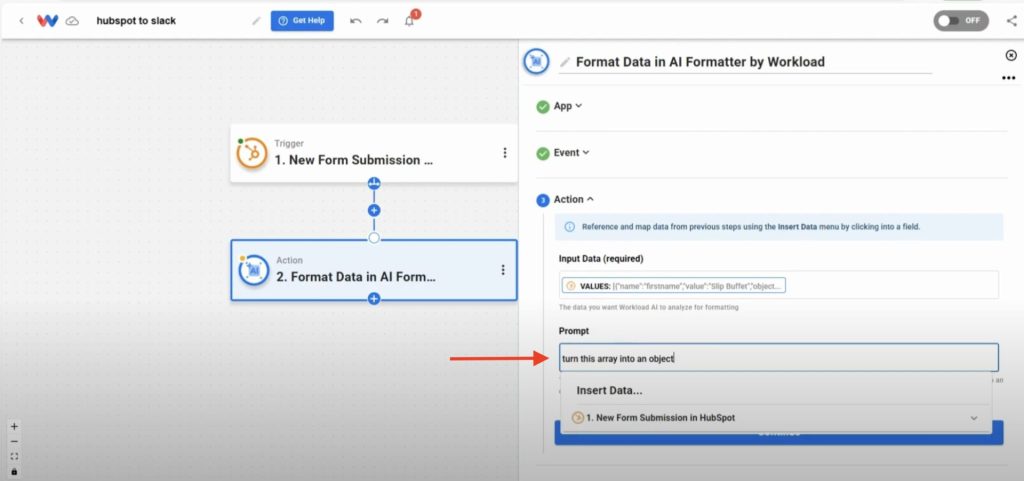The height and width of the screenshot is (481, 1024).
Task: Go back using the top-left arrow
Action: point(21,21)
